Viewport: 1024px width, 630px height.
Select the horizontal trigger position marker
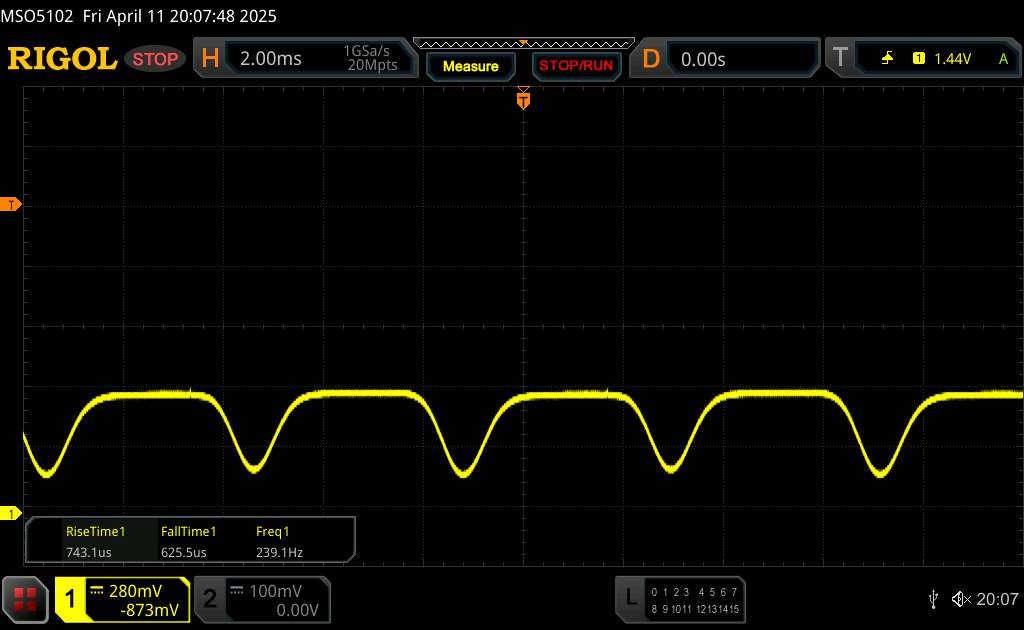click(x=523, y=99)
